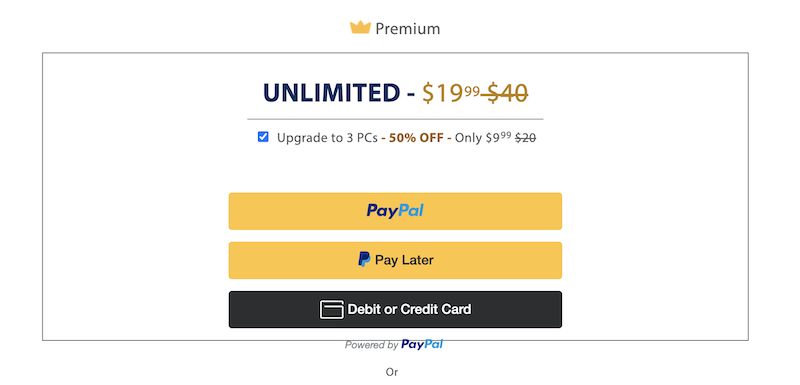Click the 50% OFF promotional text
The width and height of the screenshot is (800, 385).
416,138
